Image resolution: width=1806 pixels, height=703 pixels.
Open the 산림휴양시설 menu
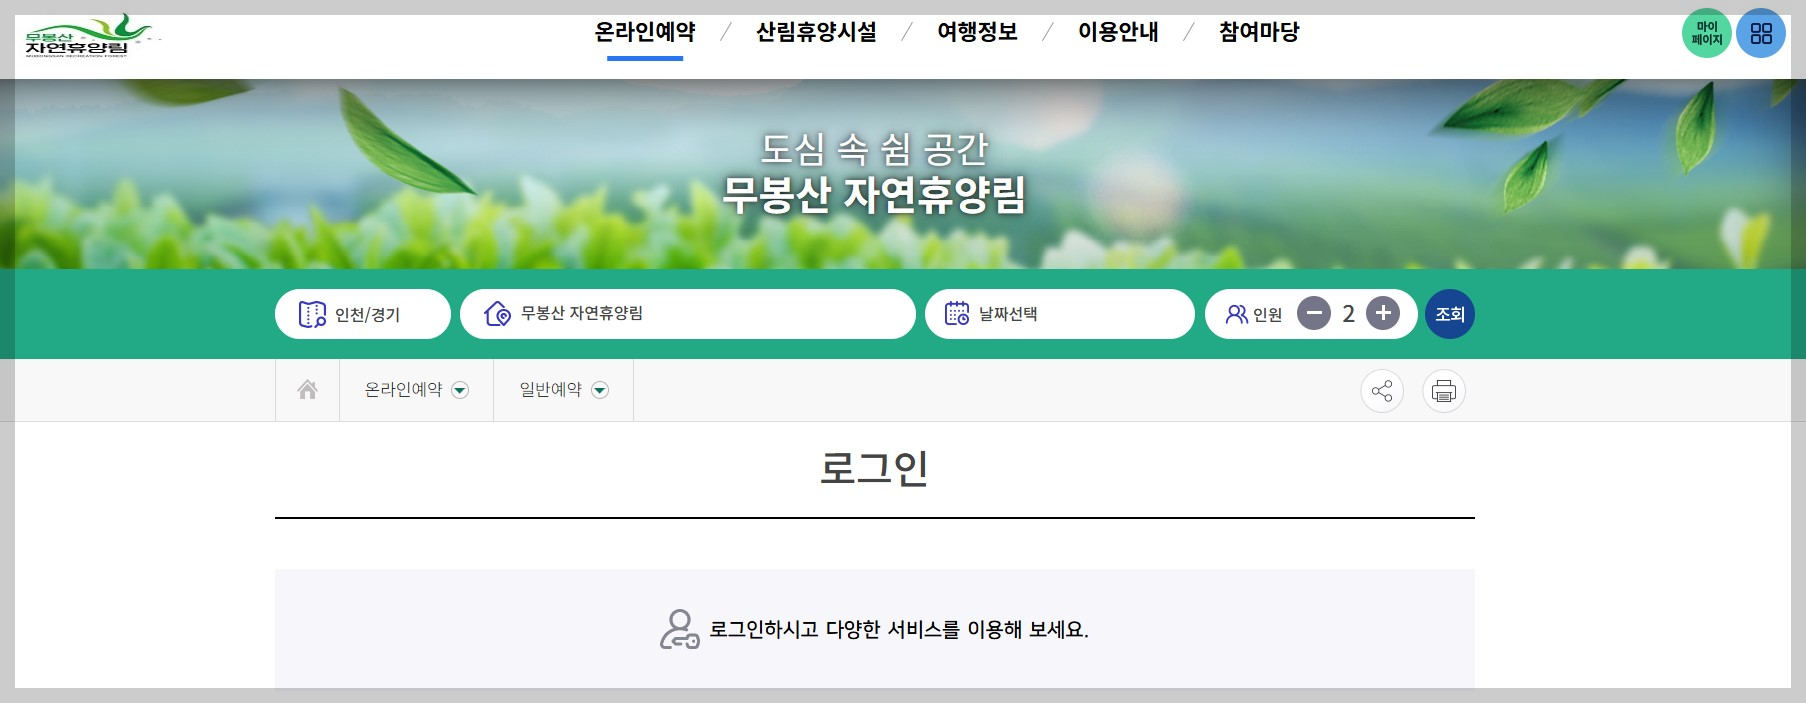(816, 32)
